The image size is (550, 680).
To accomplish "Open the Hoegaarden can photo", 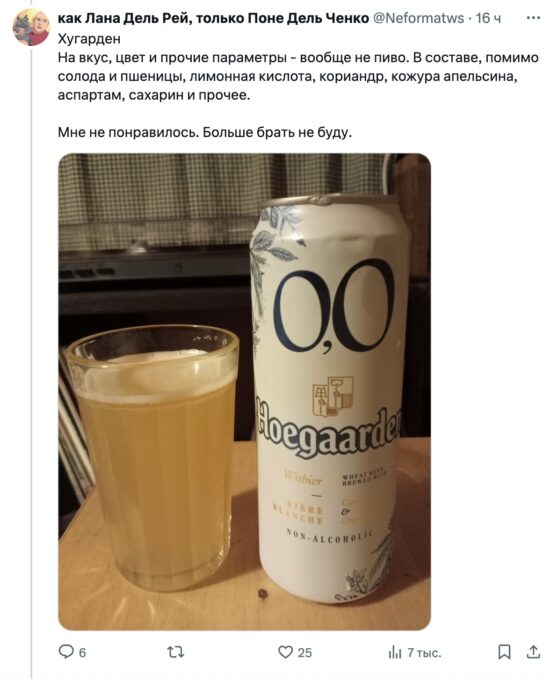I will pyautogui.click(x=245, y=392).
